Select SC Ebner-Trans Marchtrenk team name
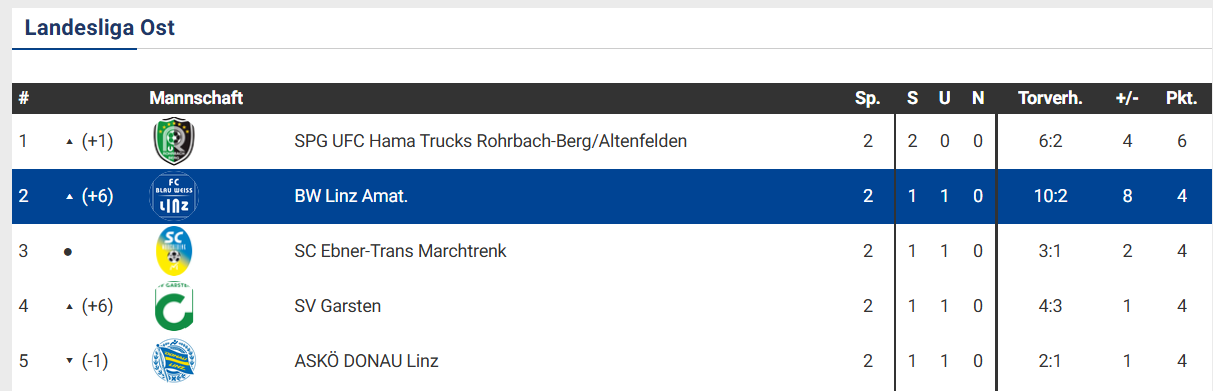The height and width of the screenshot is (391, 1213). pyautogui.click(x=401, y=251)
